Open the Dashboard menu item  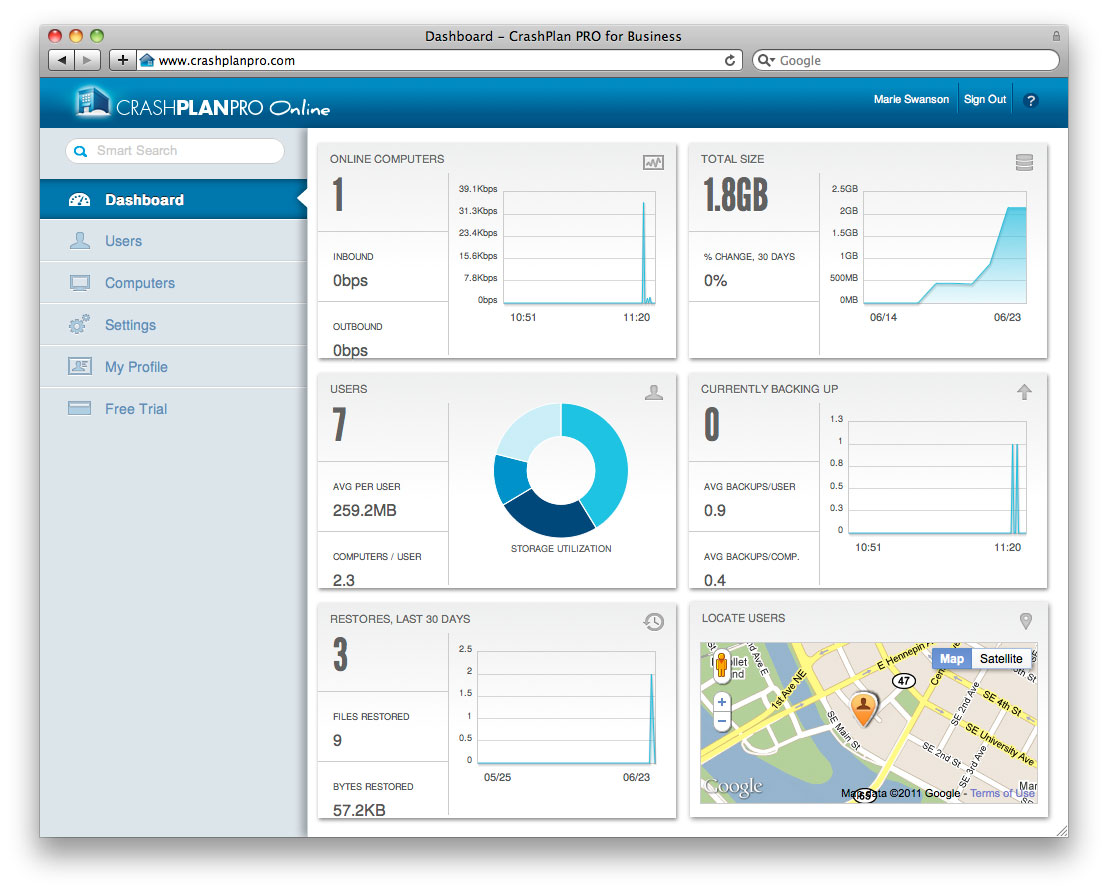click(x=174, y=199)
